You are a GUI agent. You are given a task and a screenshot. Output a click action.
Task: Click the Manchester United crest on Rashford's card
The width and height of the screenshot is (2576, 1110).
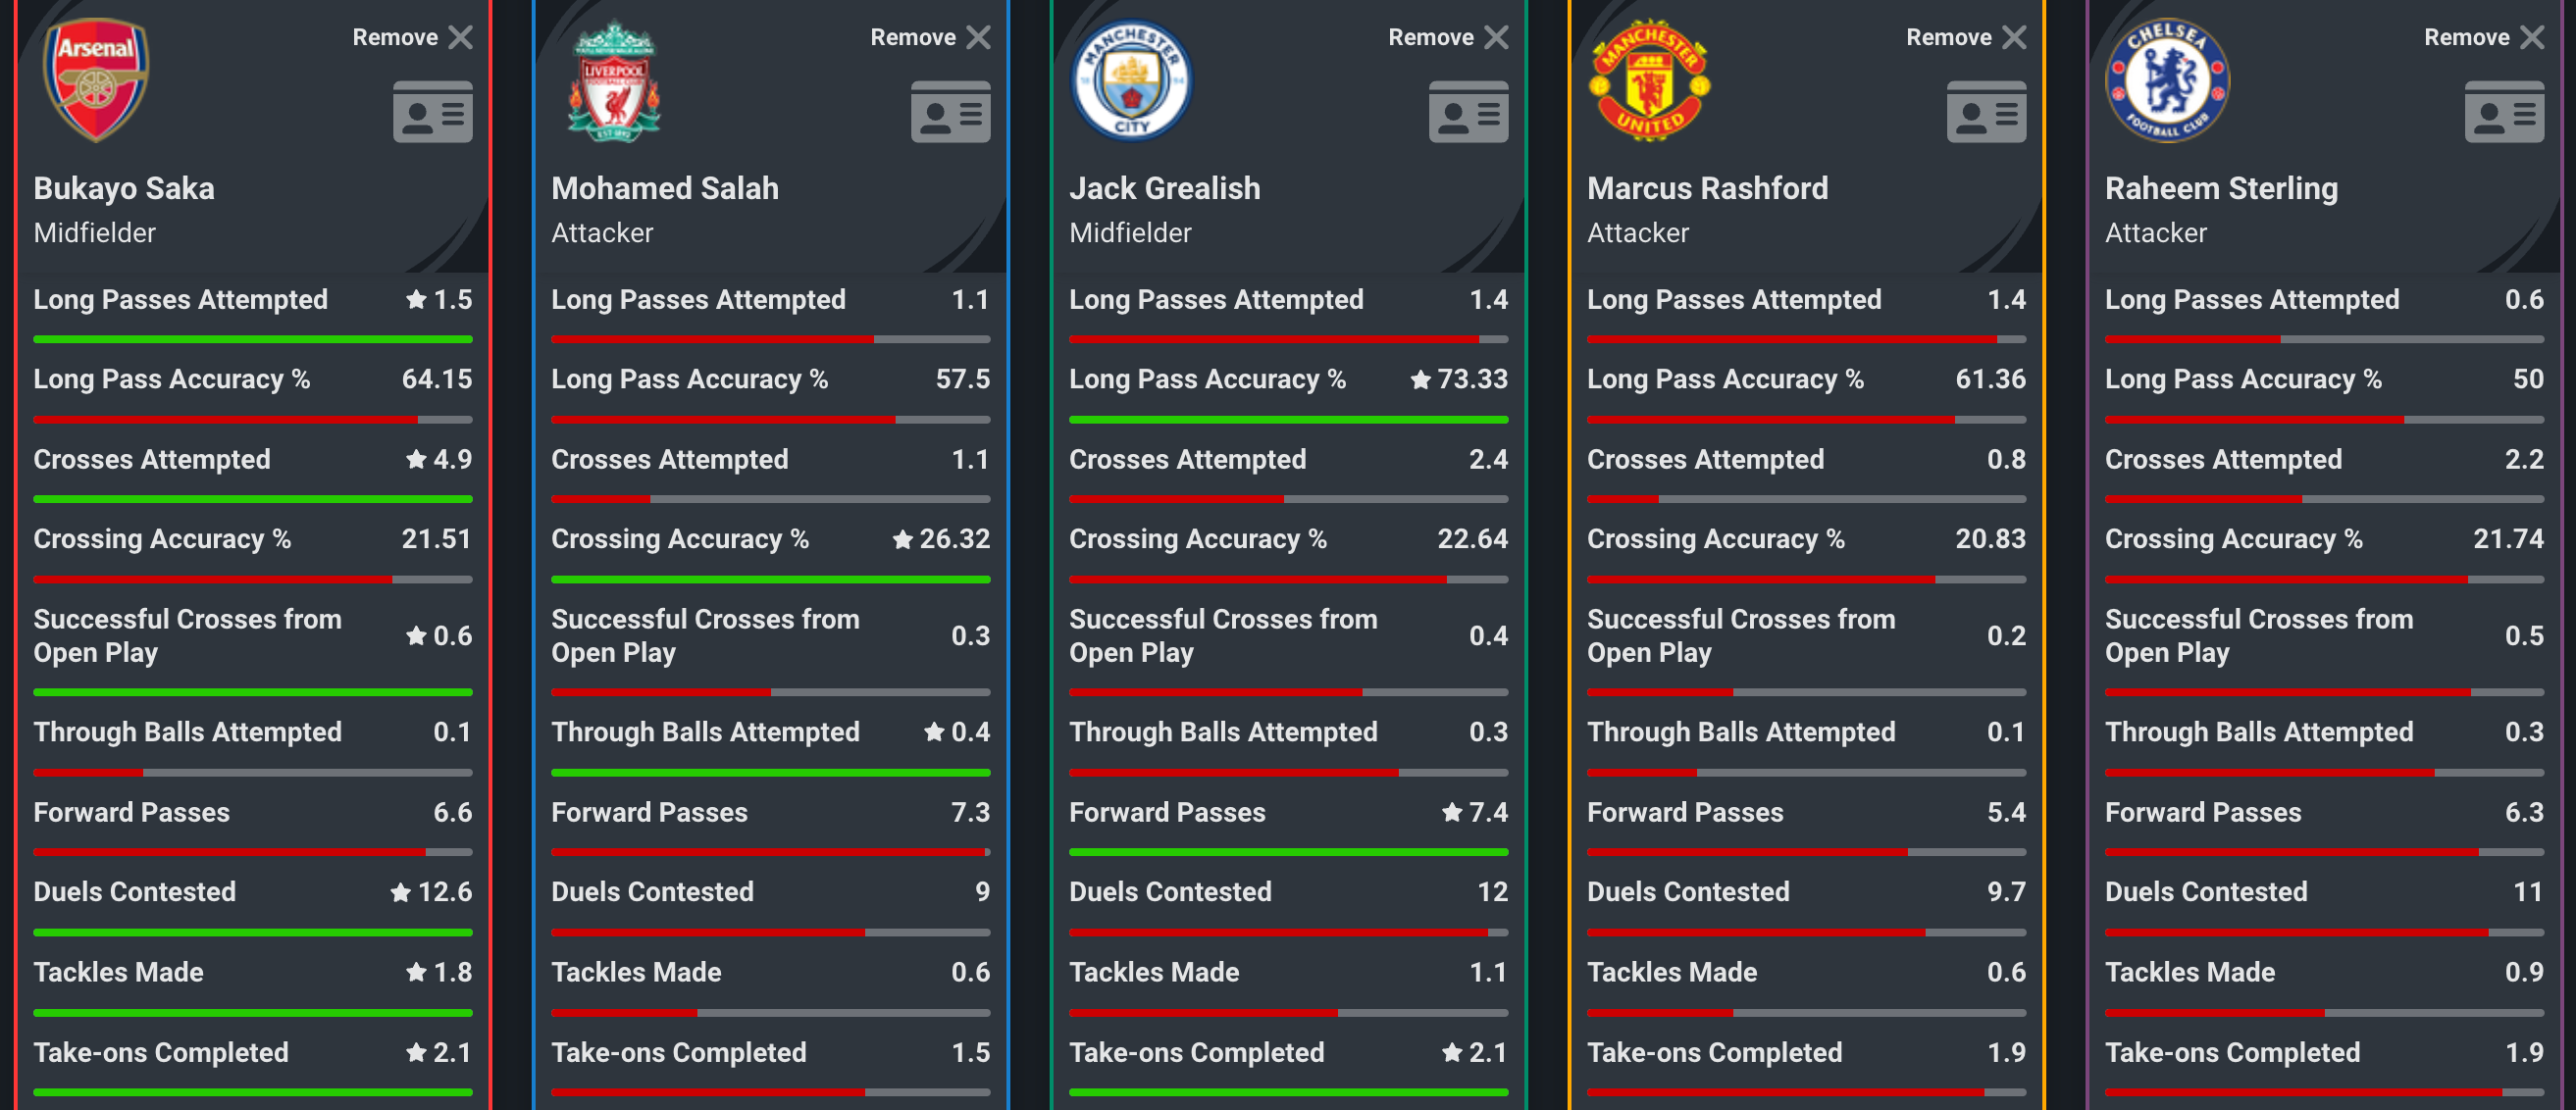pos(1650,80)
